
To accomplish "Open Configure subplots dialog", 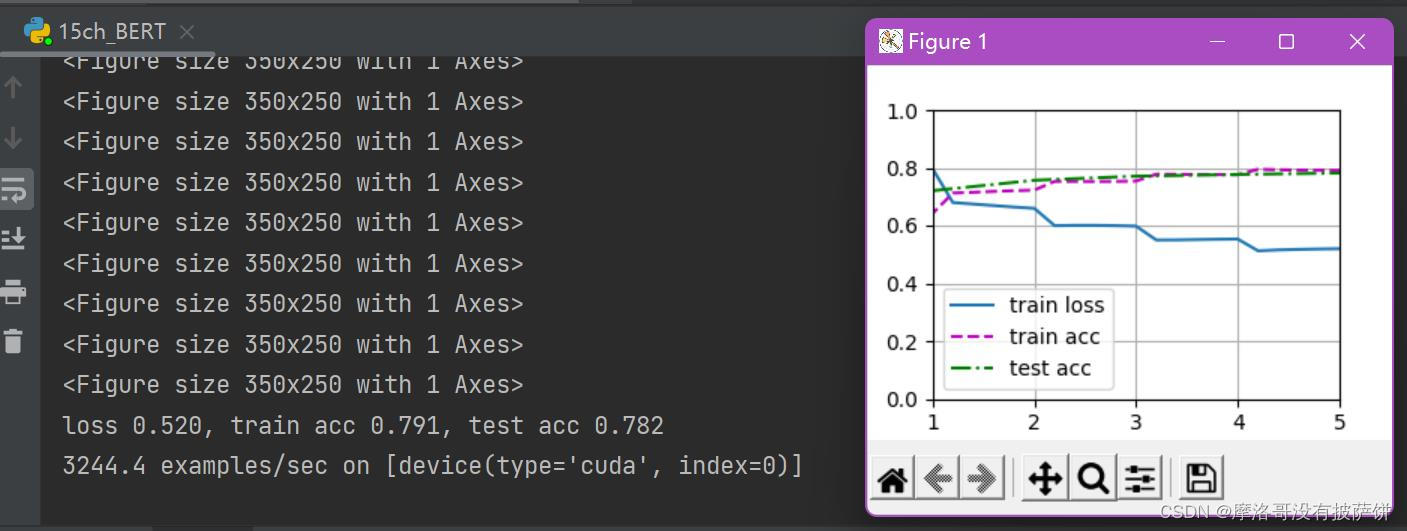I will point(1140,479).
